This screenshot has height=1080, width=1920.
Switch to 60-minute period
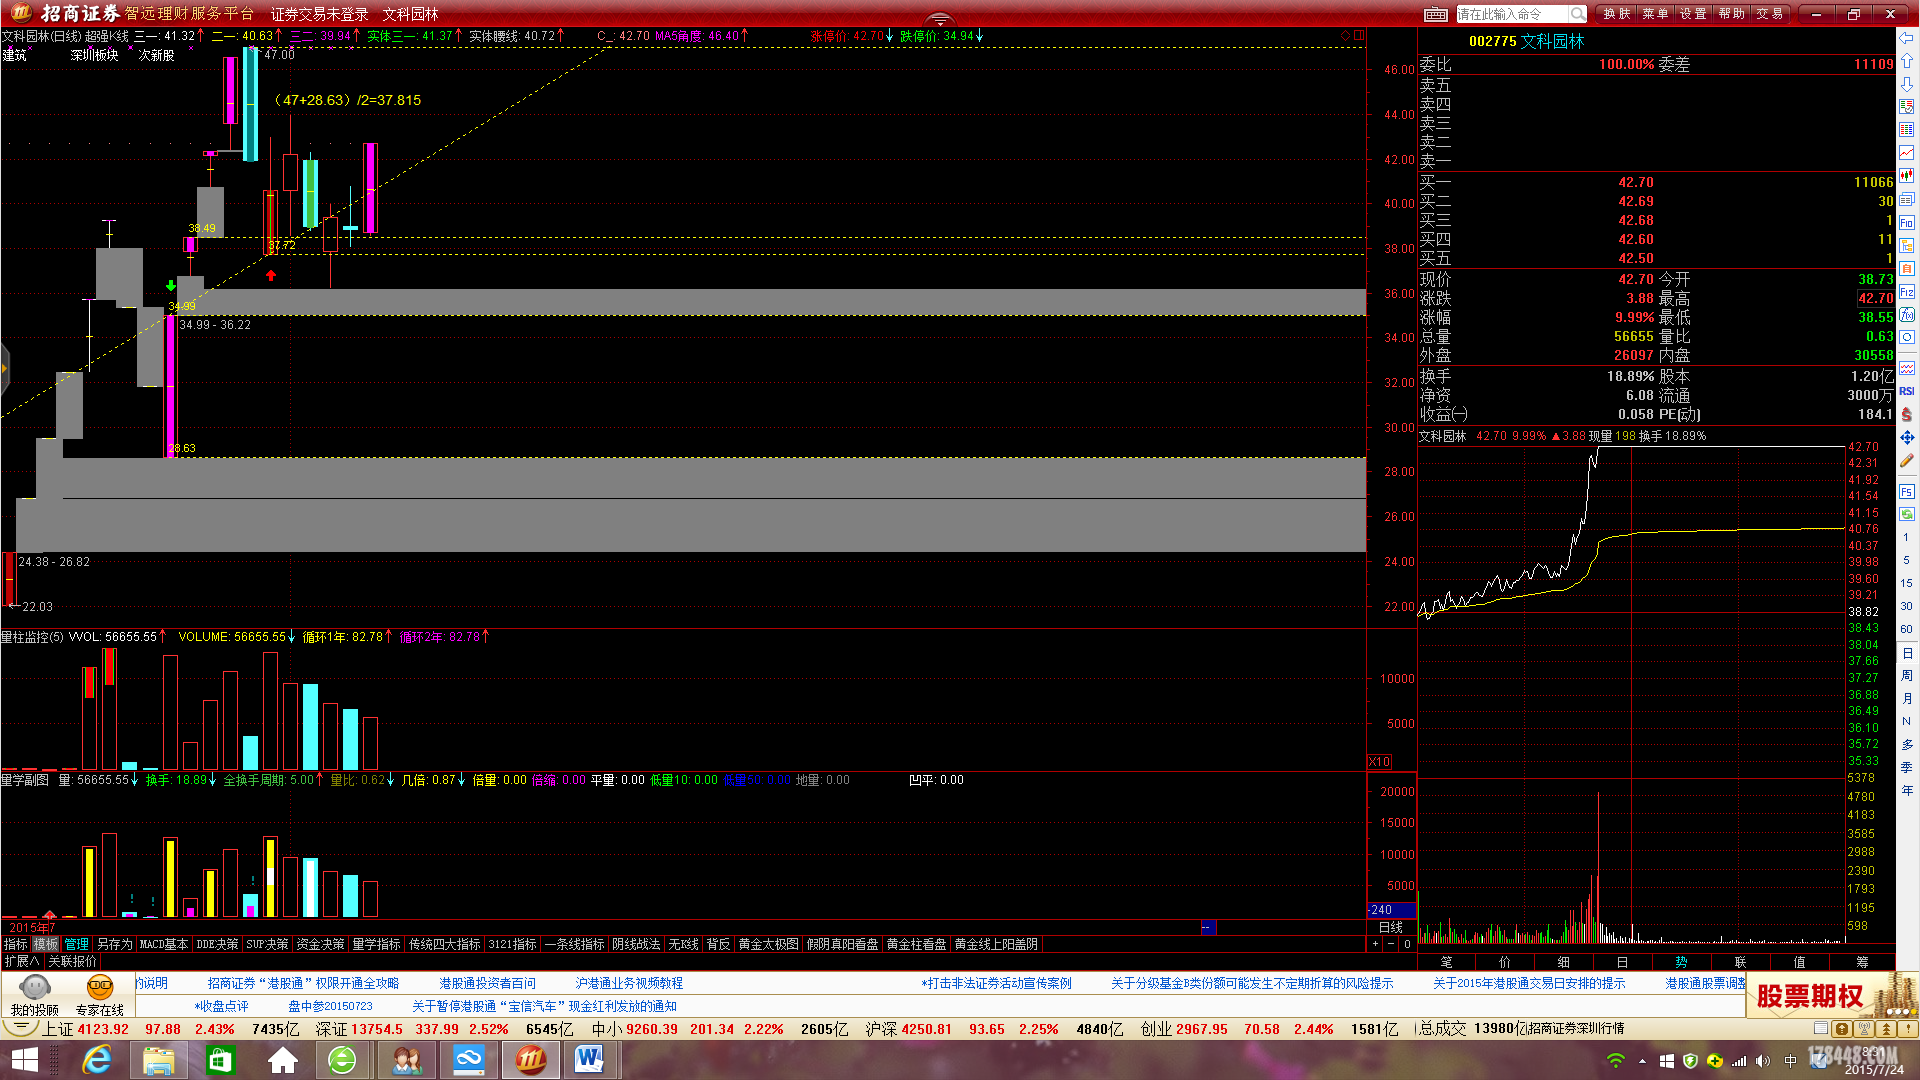[x=1906, y=630]
